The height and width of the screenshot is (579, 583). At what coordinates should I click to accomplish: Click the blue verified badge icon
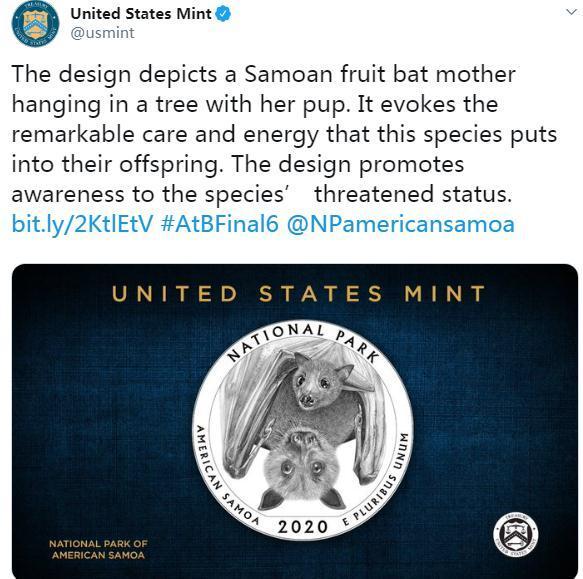(x=223, y=14)
